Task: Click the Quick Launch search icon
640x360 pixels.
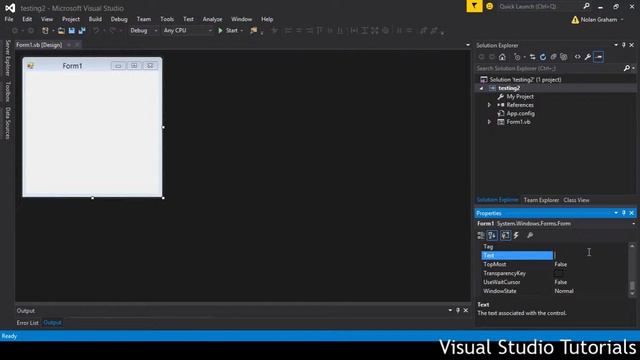Action: click(x=587, y=6)
